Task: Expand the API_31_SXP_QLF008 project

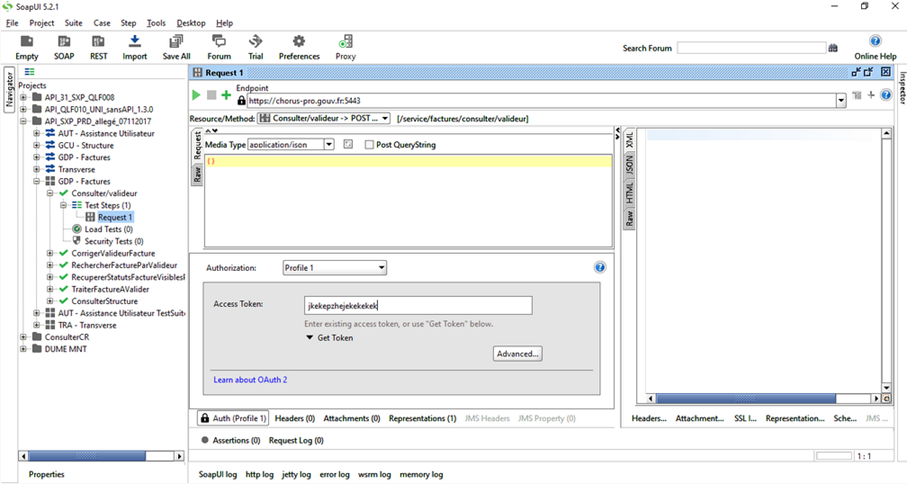Action: point(24,97)
